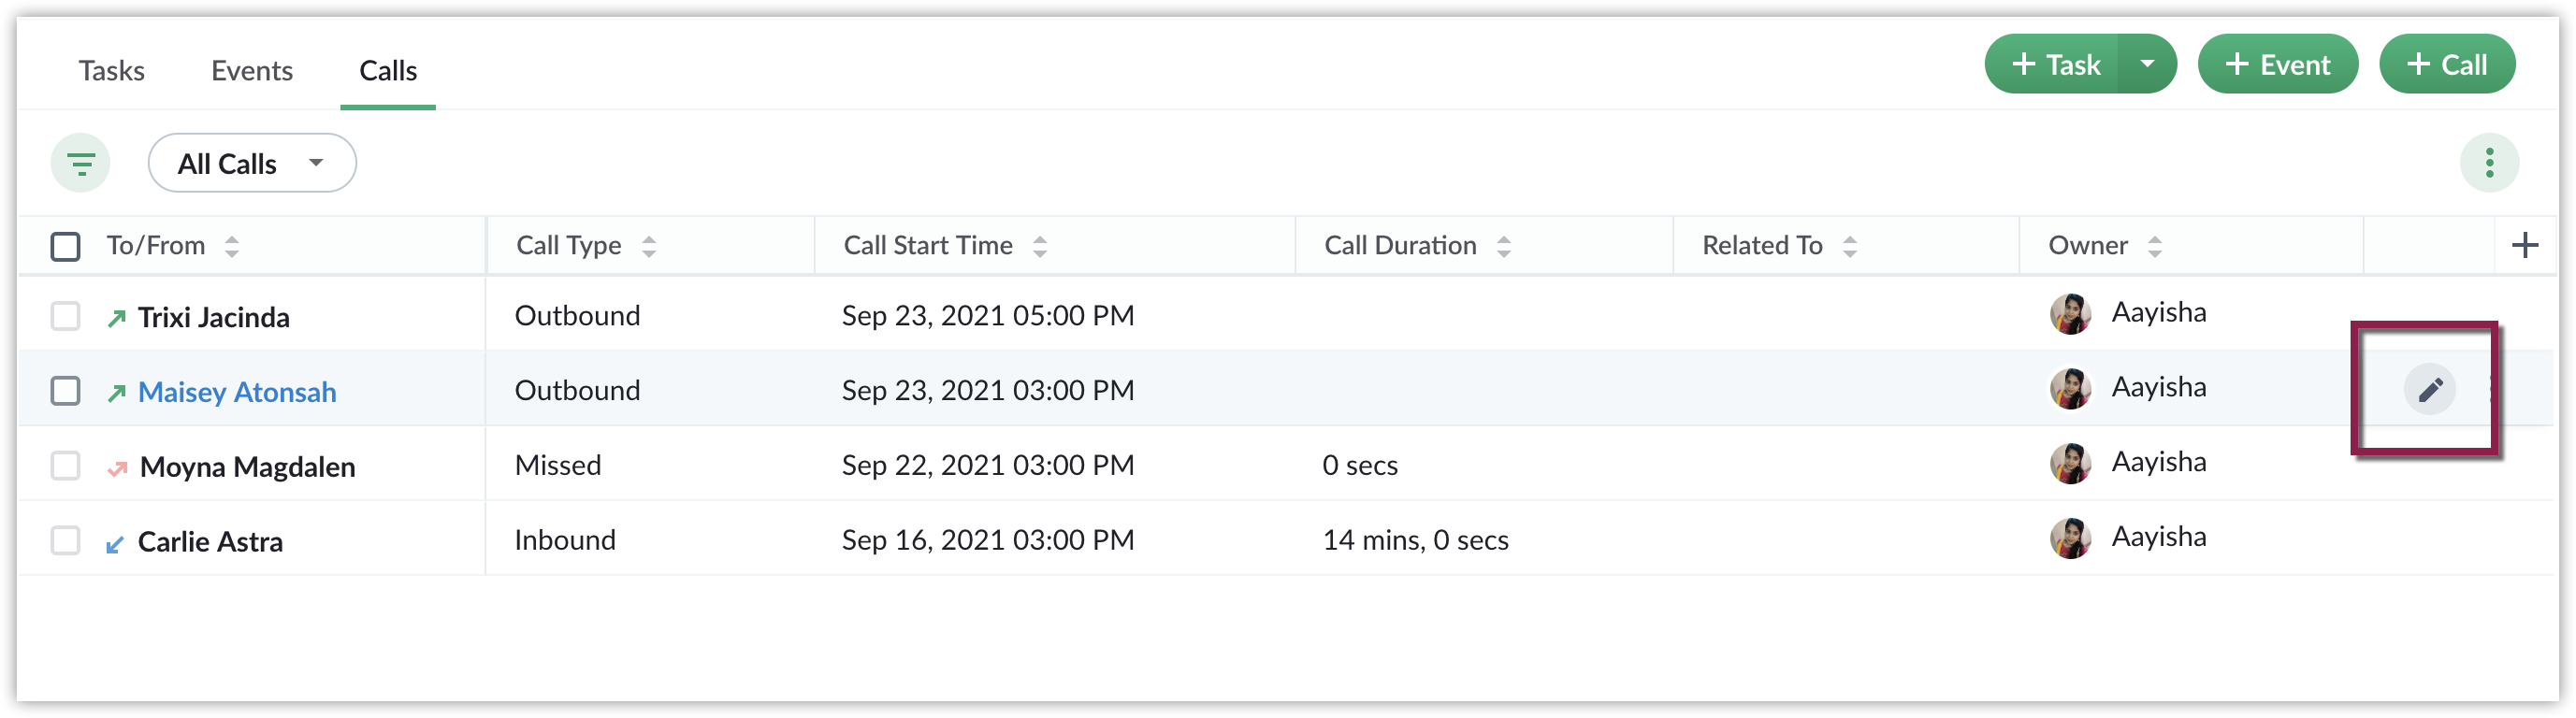Open the three-dot more options menu

point(2489,163)
